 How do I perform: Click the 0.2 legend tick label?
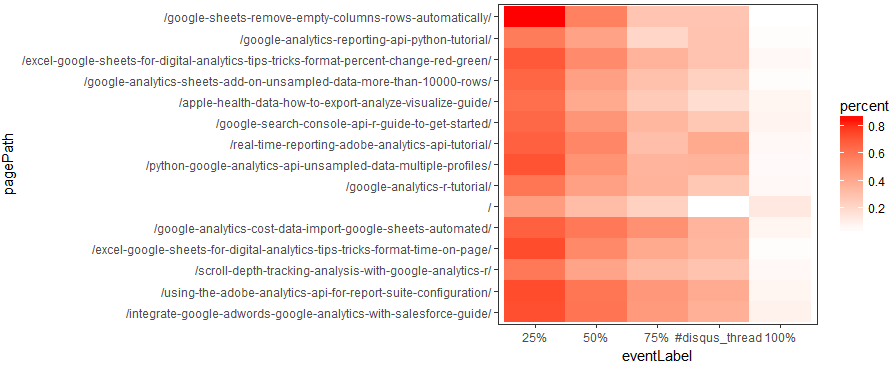[877, 209]
